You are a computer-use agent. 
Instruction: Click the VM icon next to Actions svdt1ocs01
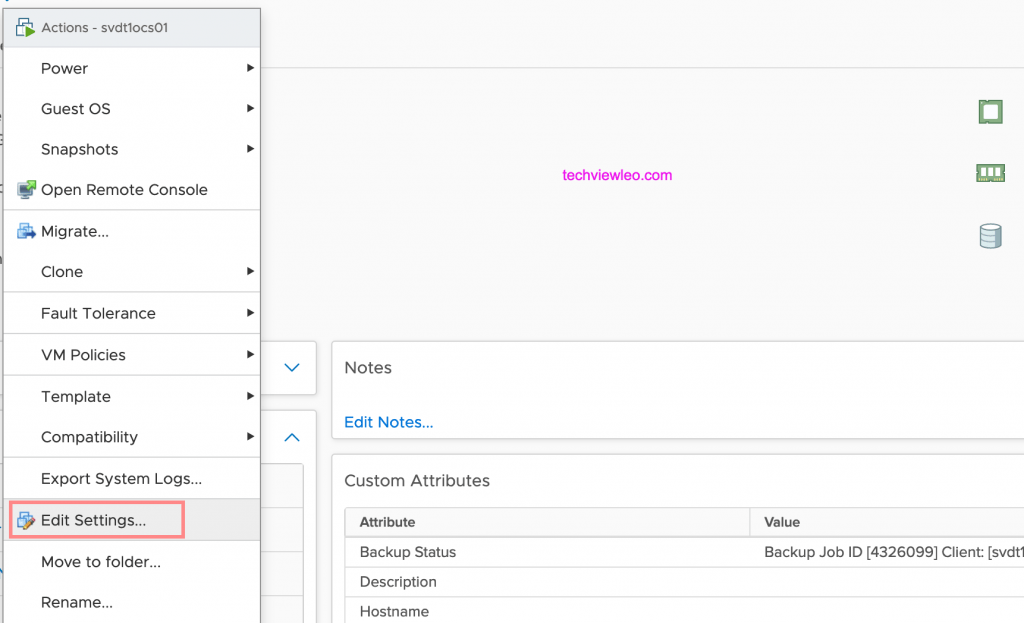click(x=24, y=27)
